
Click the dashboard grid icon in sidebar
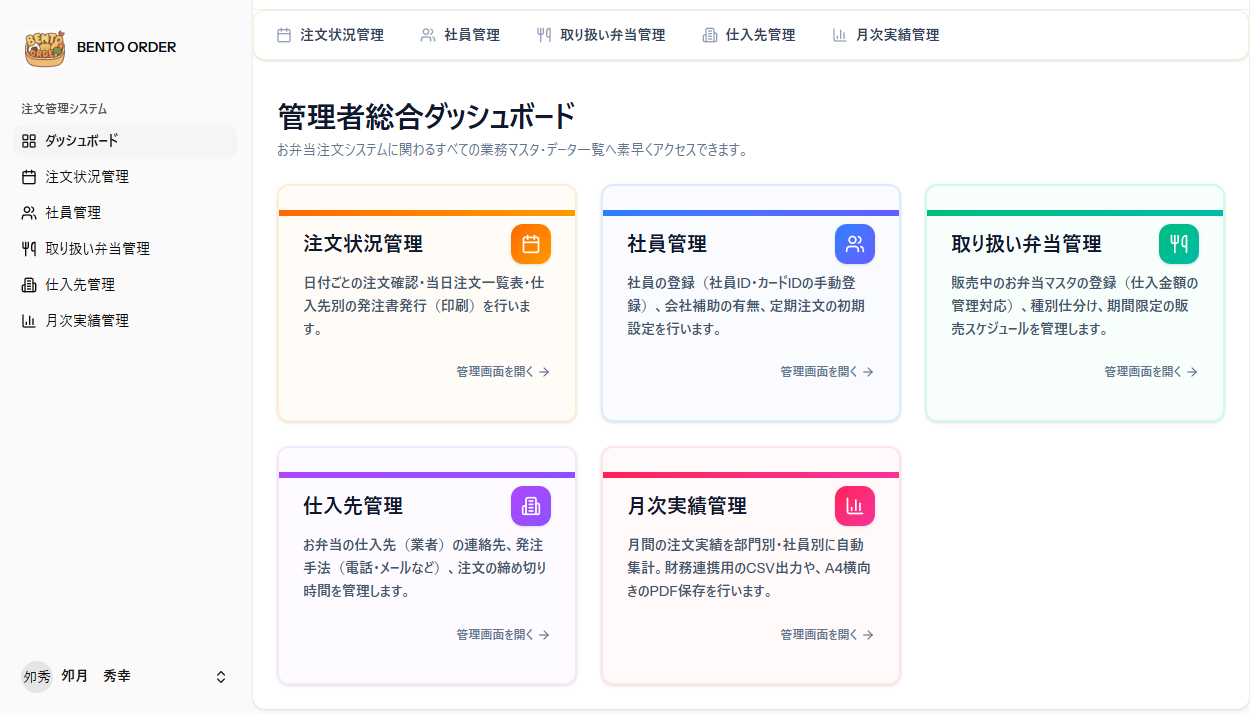[28, 141]
